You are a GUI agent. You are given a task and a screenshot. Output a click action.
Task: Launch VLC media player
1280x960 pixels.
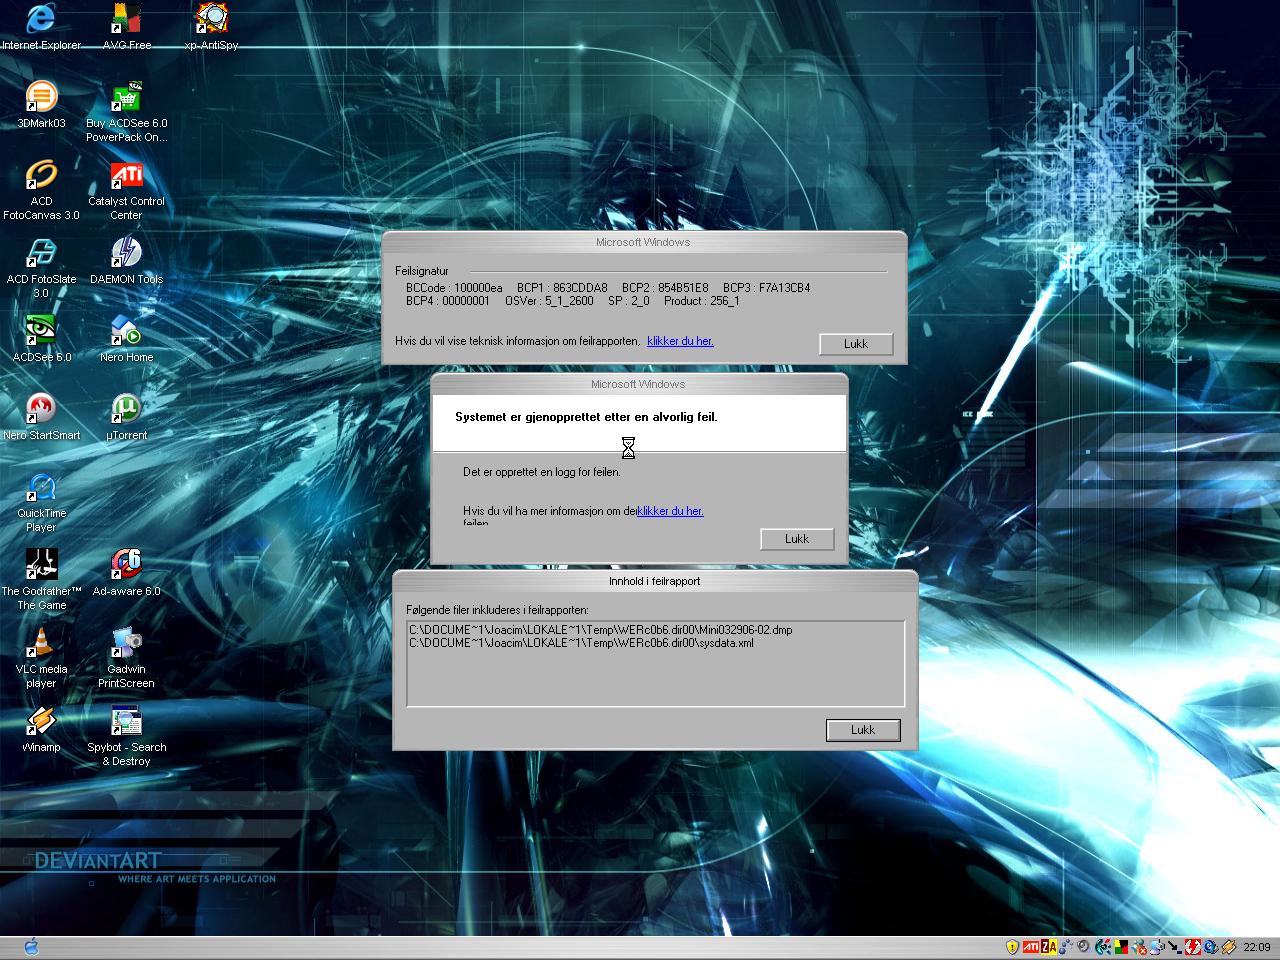click(41, 657)
